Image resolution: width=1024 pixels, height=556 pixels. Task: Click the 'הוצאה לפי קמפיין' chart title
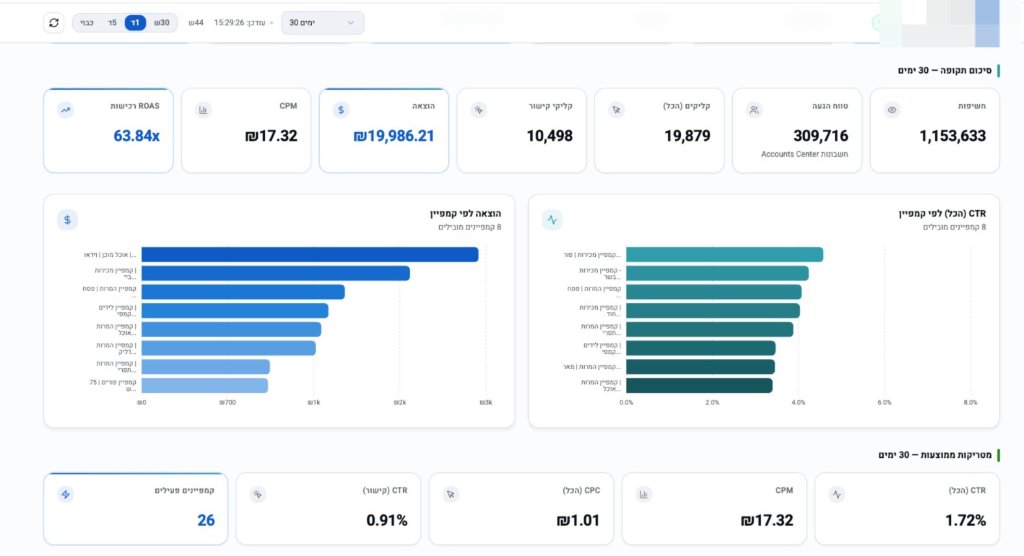click(466, 214)
